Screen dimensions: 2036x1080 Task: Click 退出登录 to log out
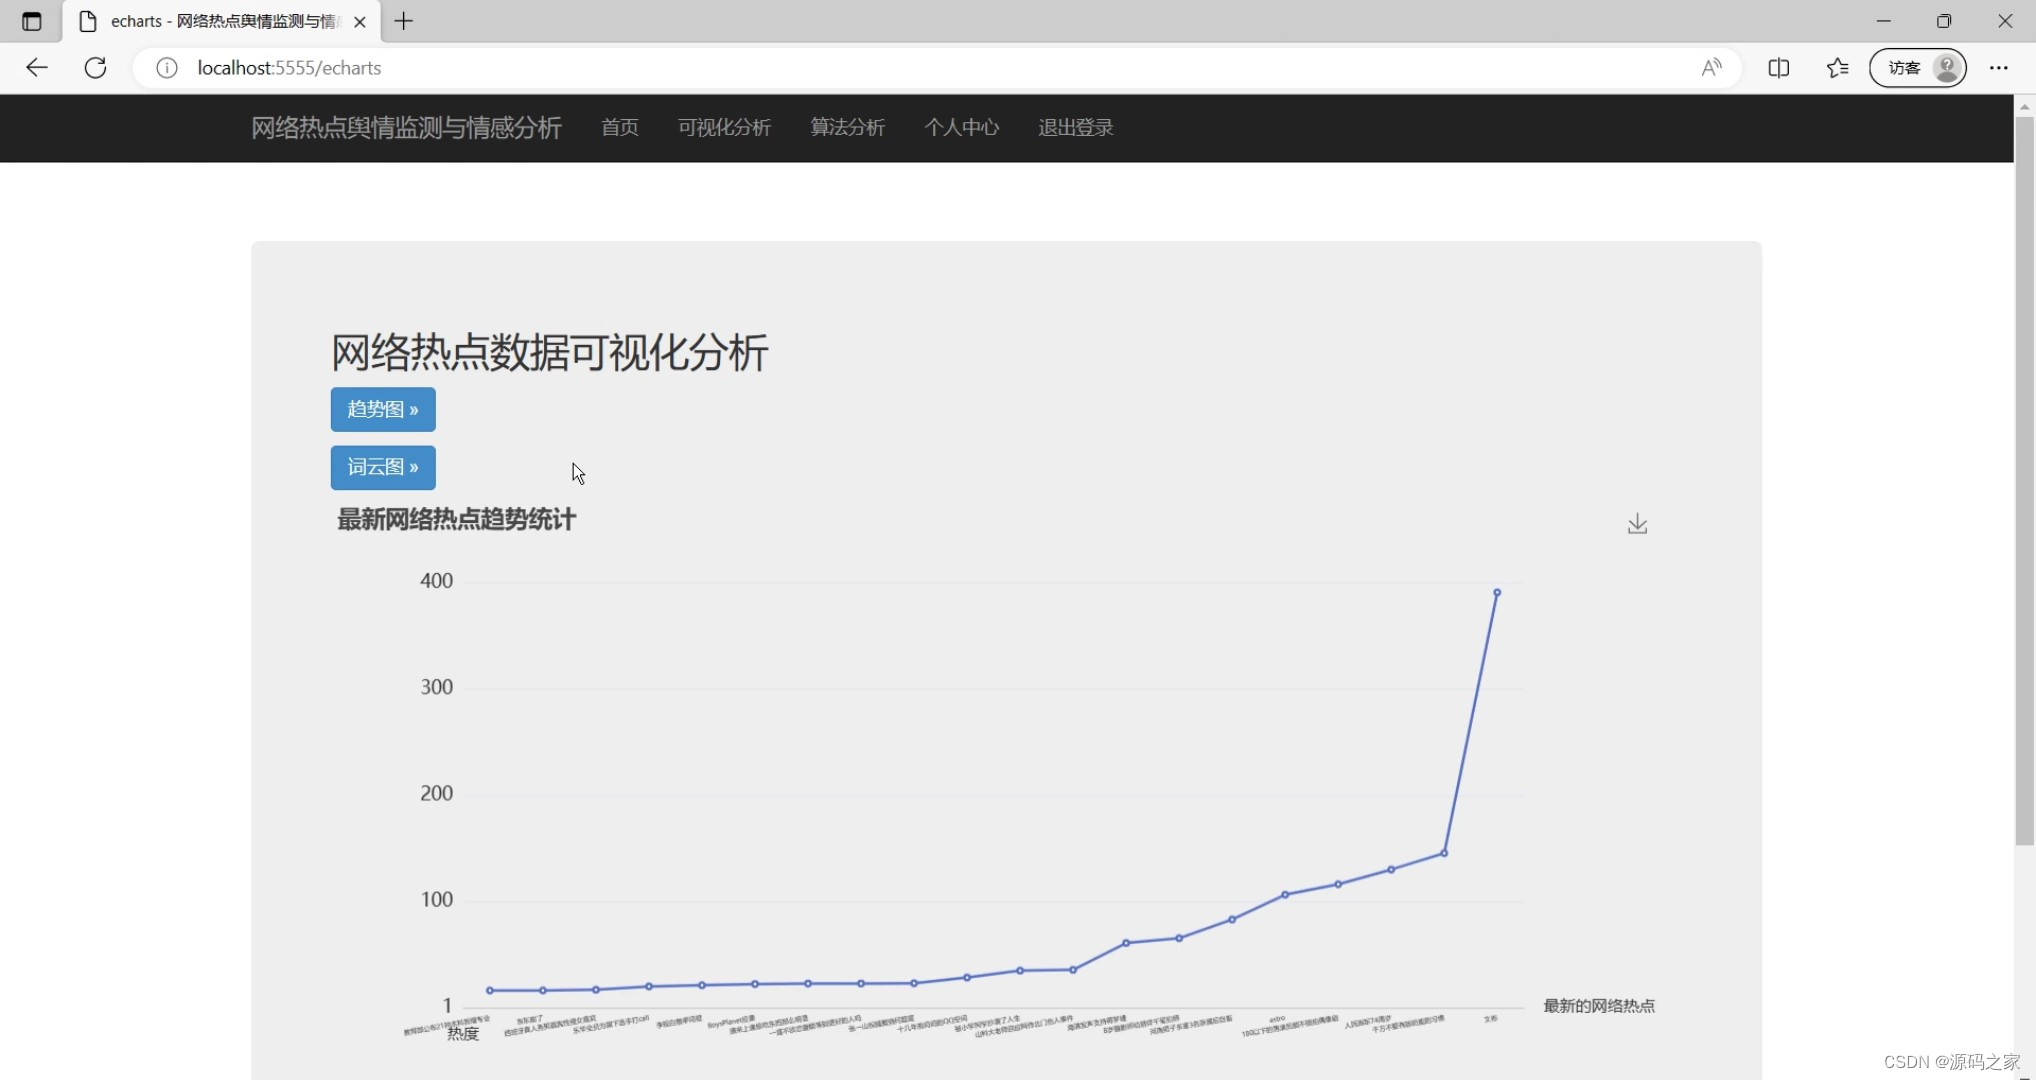1075,128
